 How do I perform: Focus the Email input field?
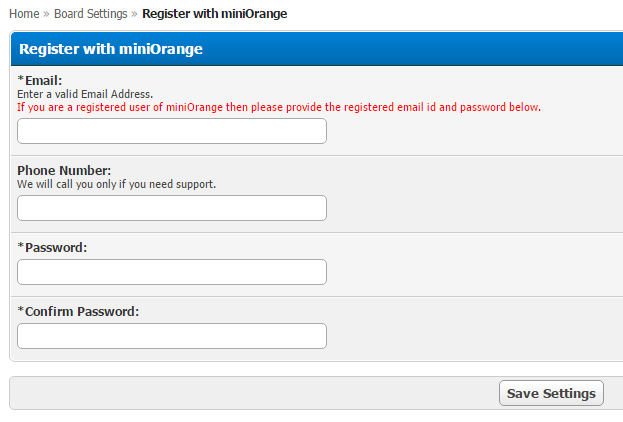[x=172, y=131]
